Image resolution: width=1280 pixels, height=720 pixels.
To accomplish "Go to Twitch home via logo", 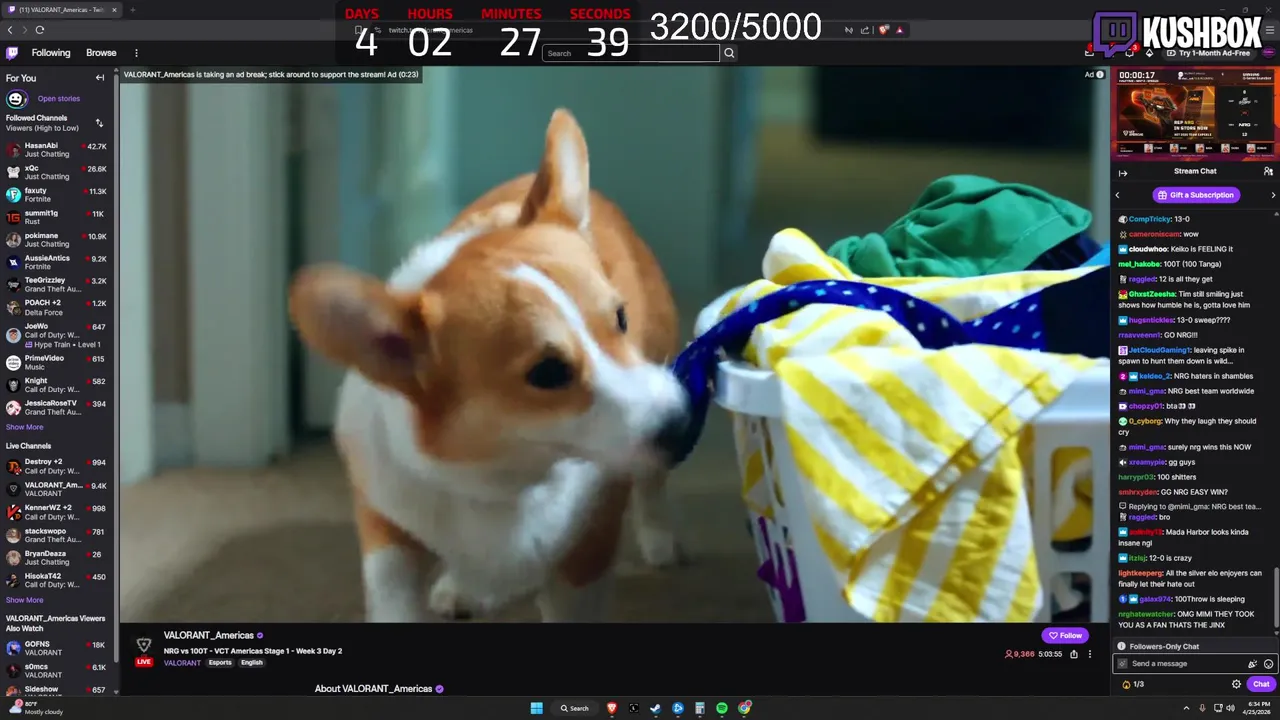I will pyautogui.click(x=12, y=53).
